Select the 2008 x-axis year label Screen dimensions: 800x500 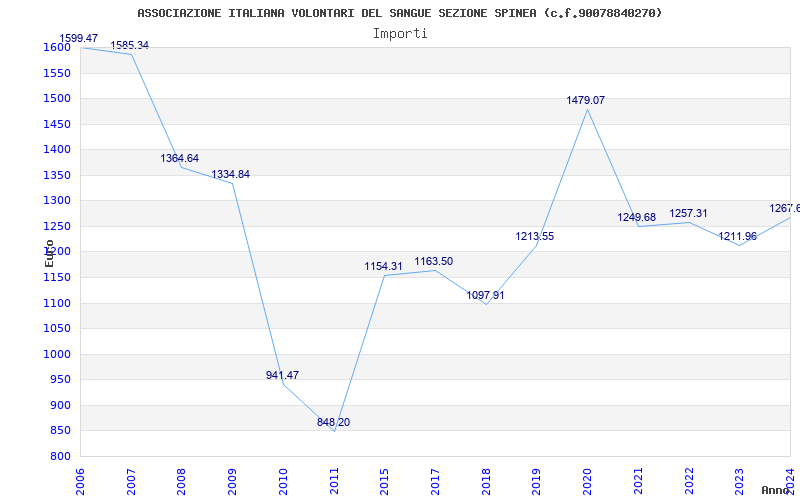(182, 482)
